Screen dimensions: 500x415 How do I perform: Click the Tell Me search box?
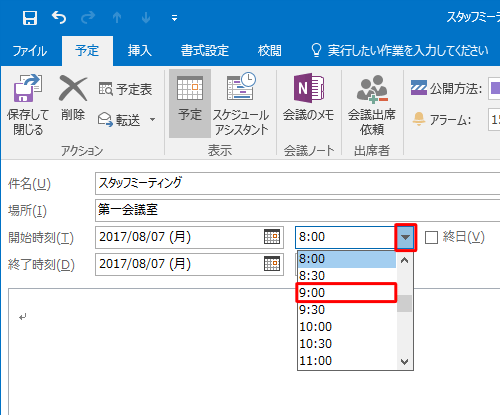click(x=400, y=51)
